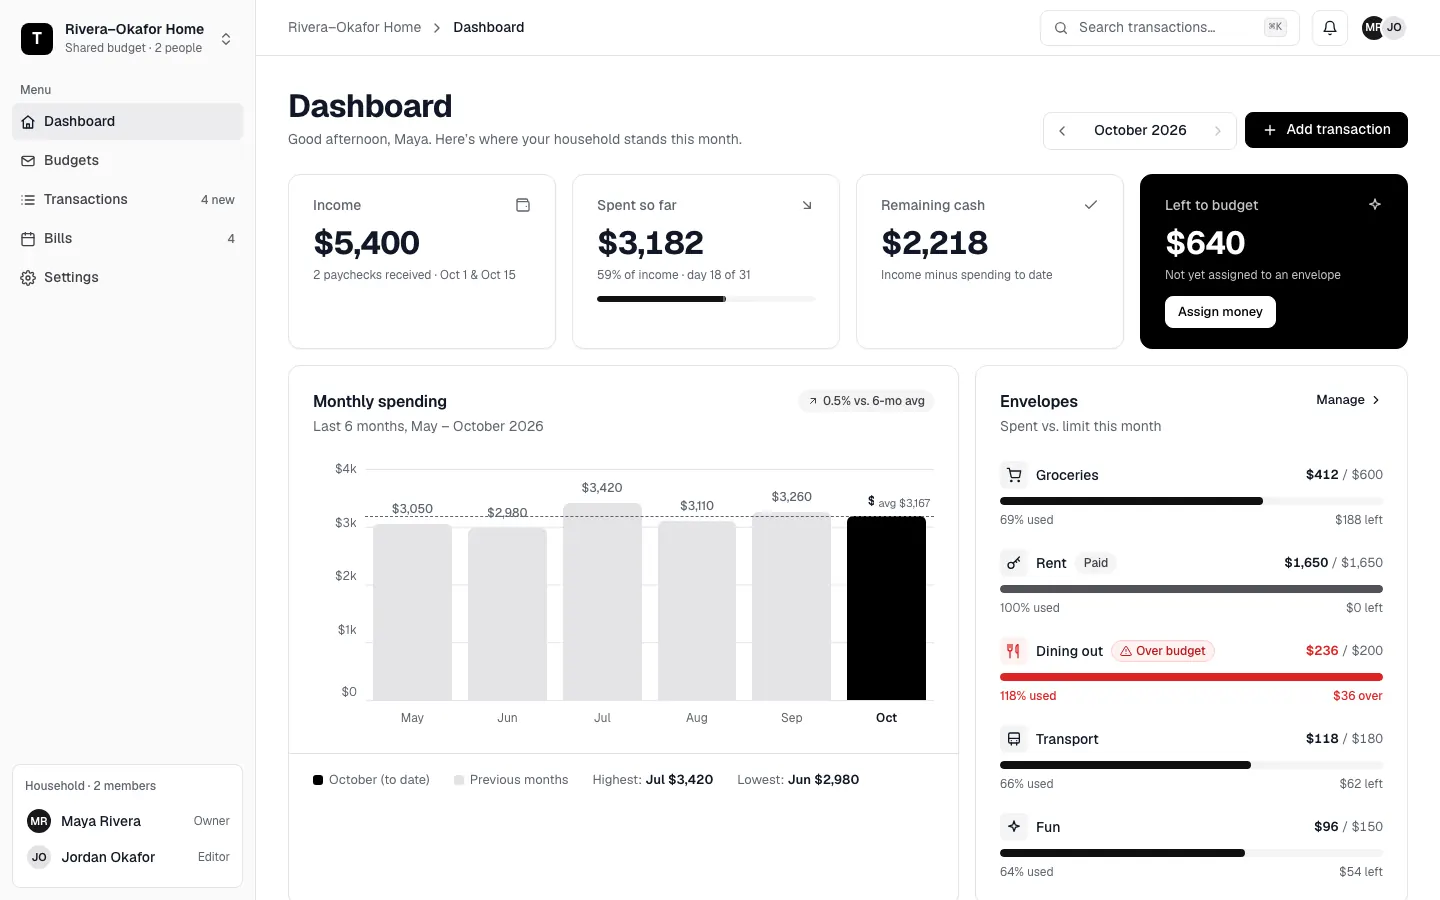Click the Settings gear icon in sidebar
Screen dimensions: 1440x900
click(x=28, y=278)
